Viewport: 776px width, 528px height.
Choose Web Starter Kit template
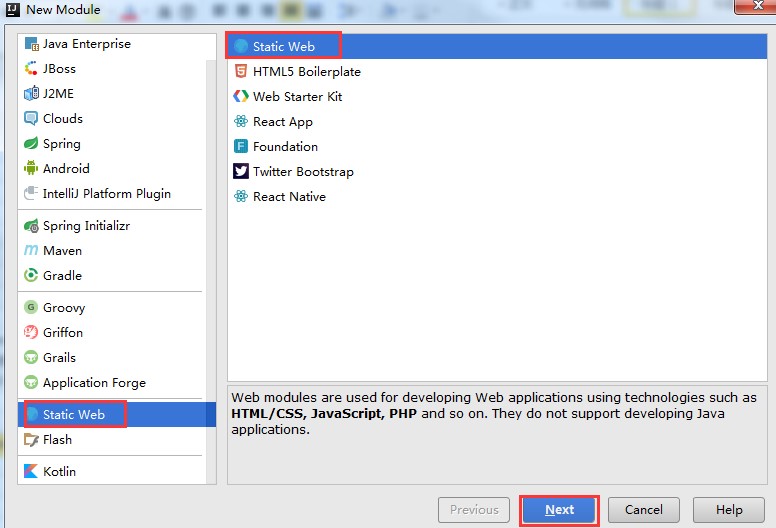[x=299, y=97]
